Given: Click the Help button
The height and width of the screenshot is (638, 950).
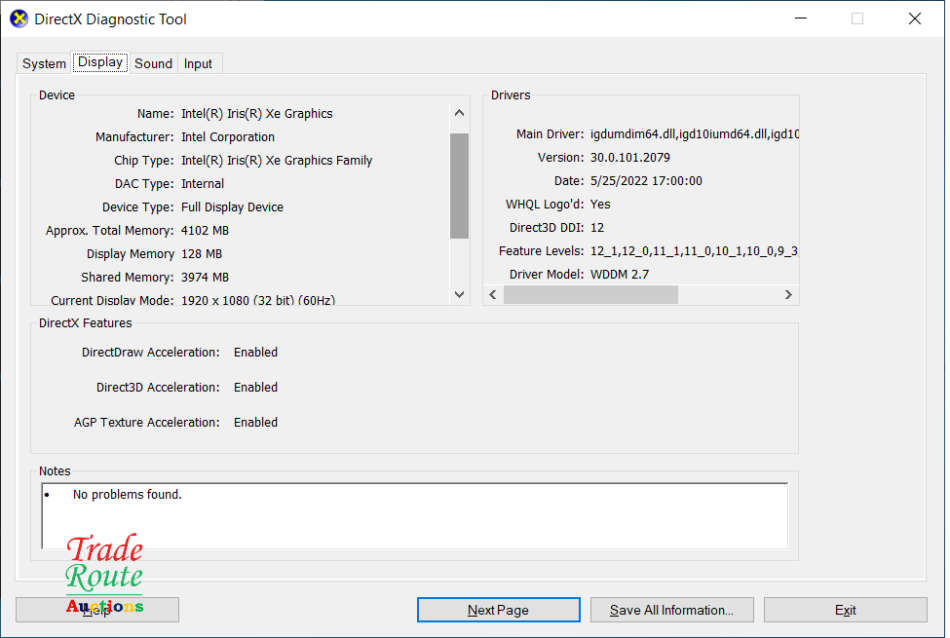Looking at the screenshot, I should [x=97, y=610].
